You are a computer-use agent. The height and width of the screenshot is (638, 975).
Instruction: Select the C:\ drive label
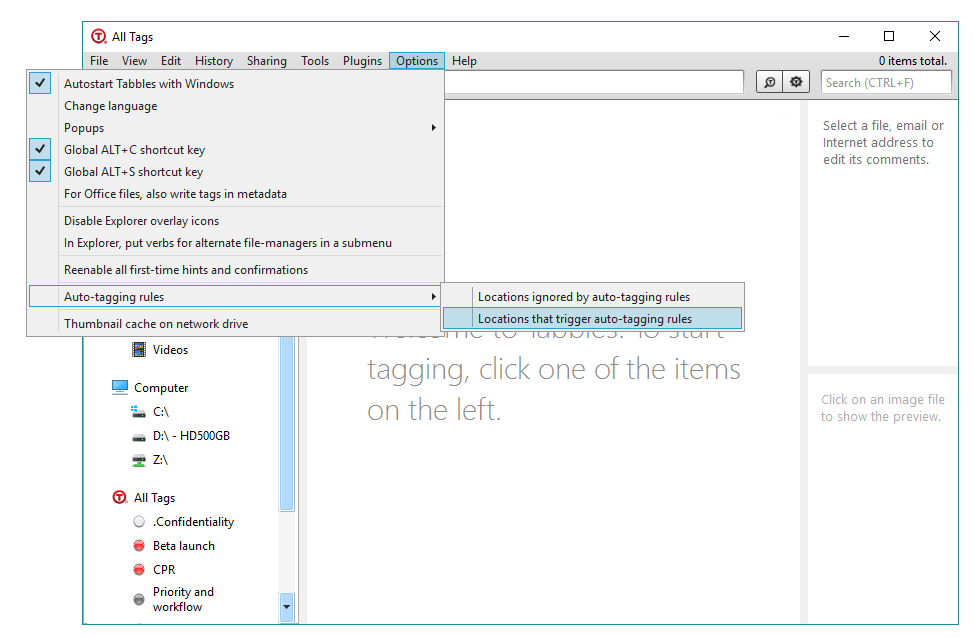tap(161, 412)
